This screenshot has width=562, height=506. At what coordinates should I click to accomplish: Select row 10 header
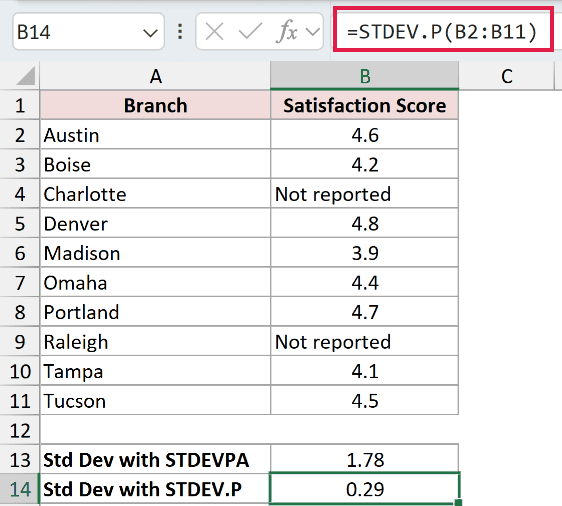click(x=20, y=371)
